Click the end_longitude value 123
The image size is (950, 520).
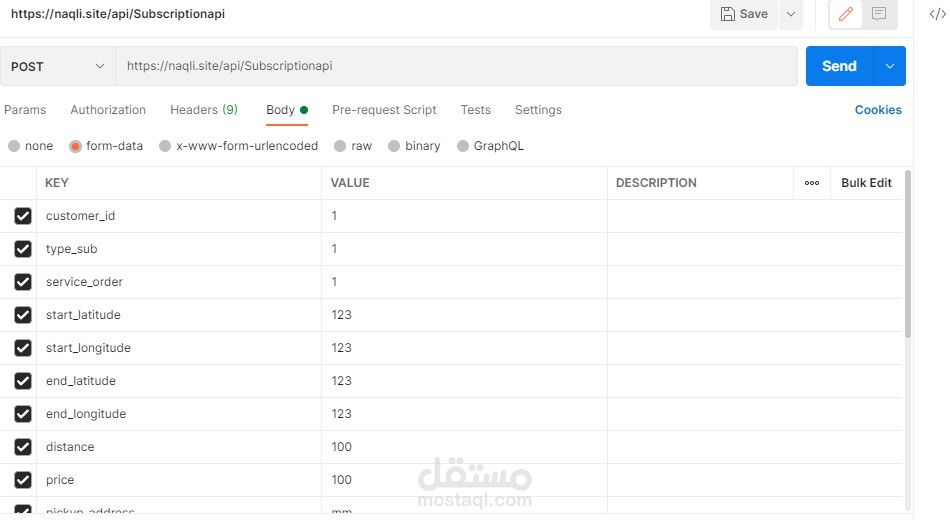(341, 414)
